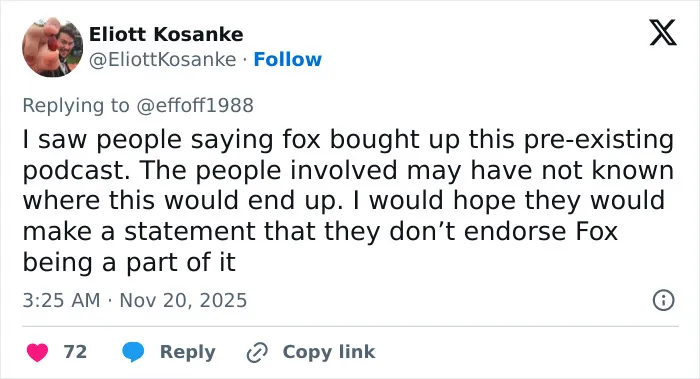Viewport: 700px width, 379px height.
Task: Click the Nov 20, 2025 date
Action: point(183,300)
